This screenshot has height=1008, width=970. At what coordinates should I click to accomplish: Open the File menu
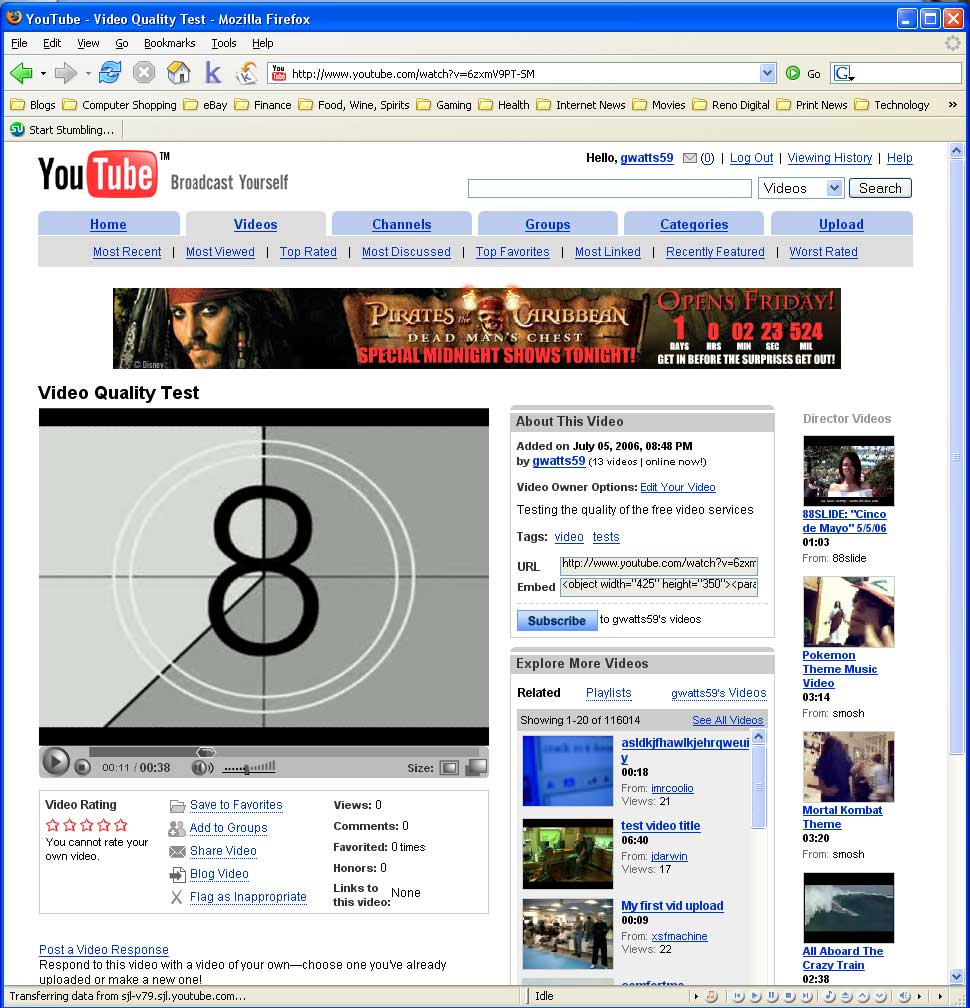point(19,43)
